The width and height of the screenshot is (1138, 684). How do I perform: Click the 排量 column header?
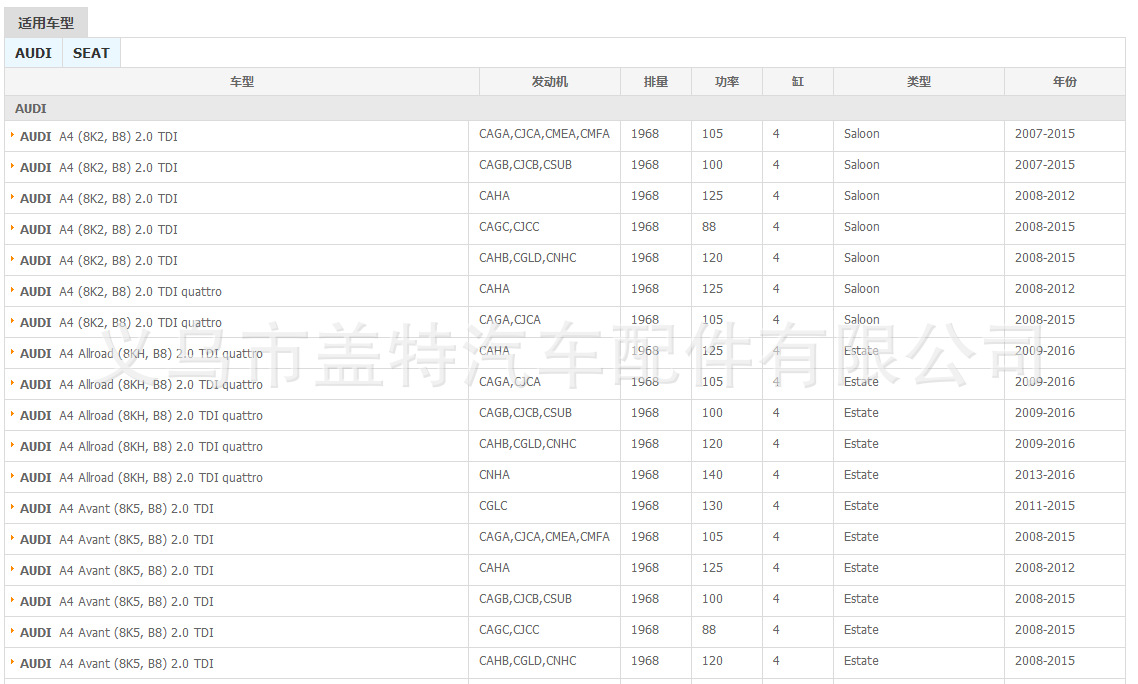(x=656, y=81)
